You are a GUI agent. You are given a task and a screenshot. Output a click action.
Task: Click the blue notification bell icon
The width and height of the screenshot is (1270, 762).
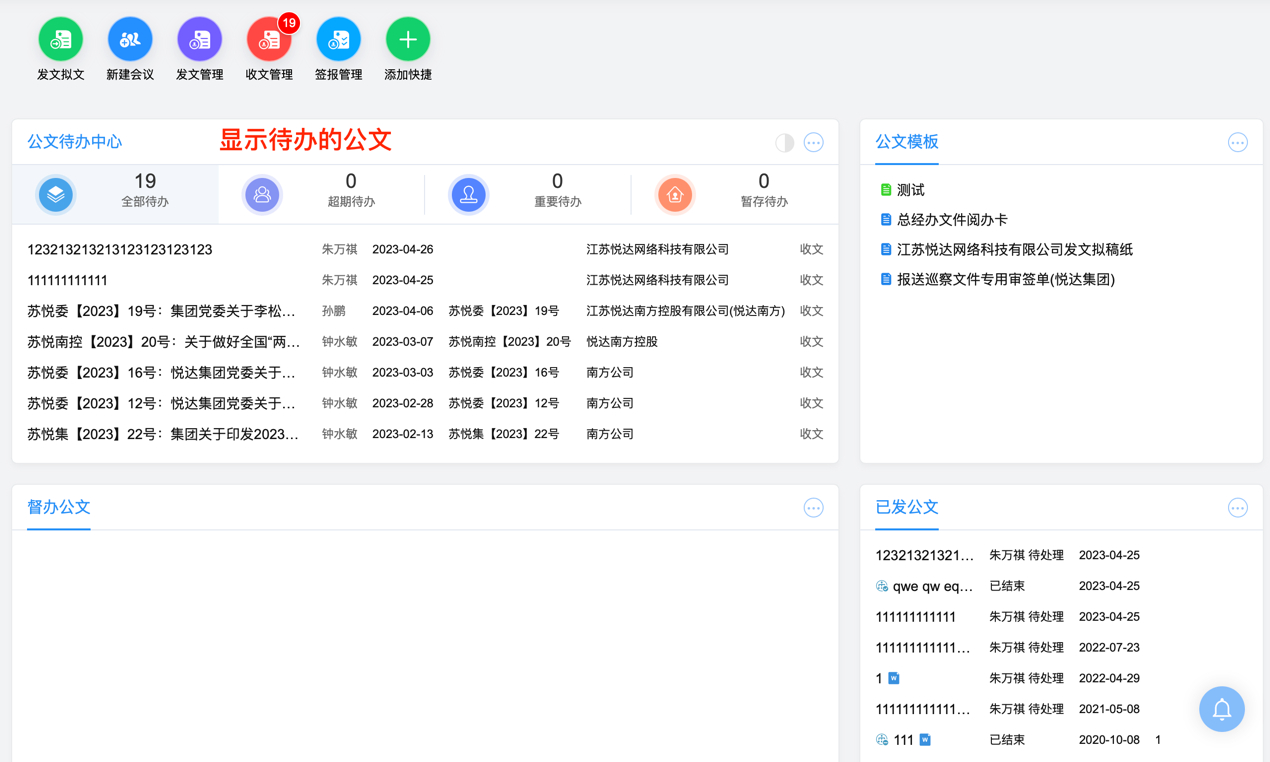(1221, 709)
